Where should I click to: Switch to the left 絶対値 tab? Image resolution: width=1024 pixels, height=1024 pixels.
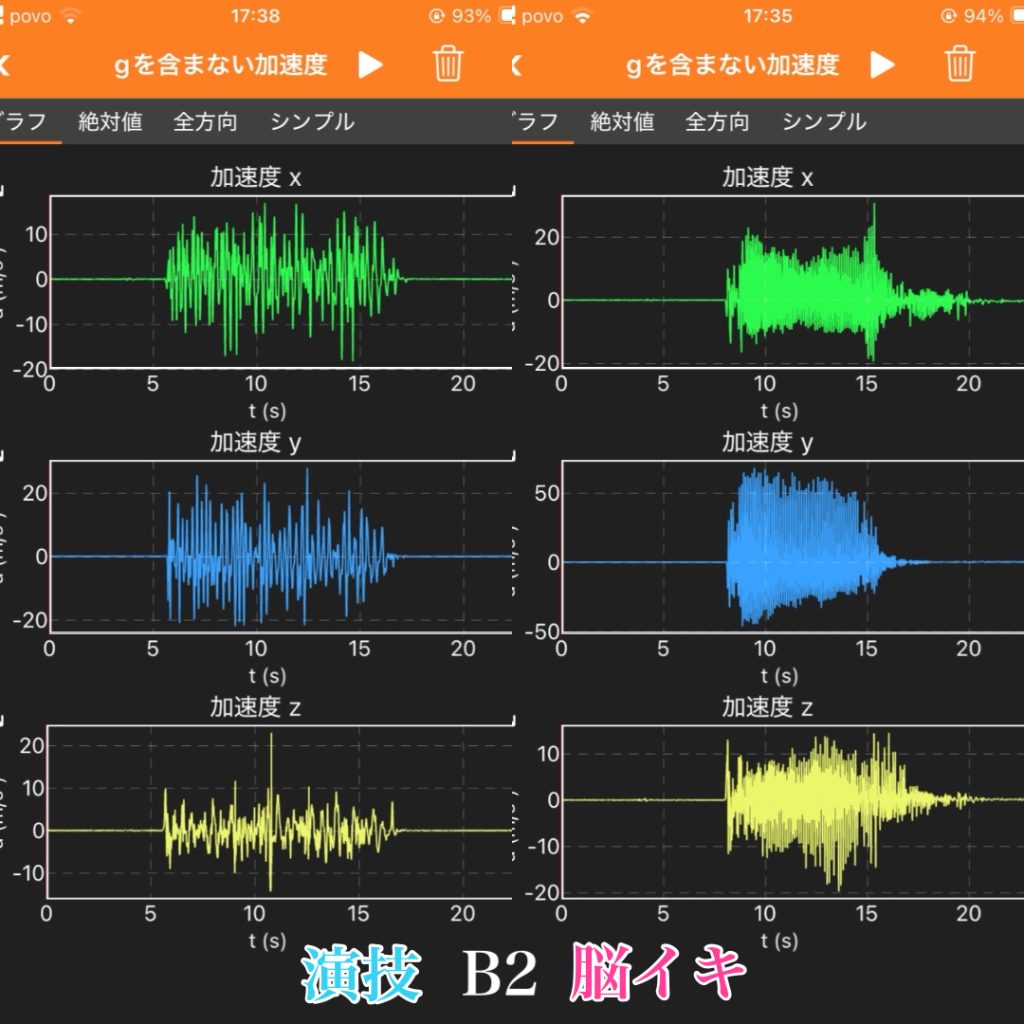(110, 122)
